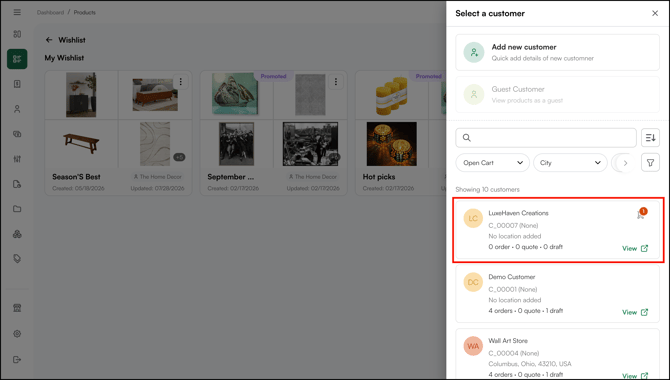Click the seashell art thumbnail

[x=235, y=94]
